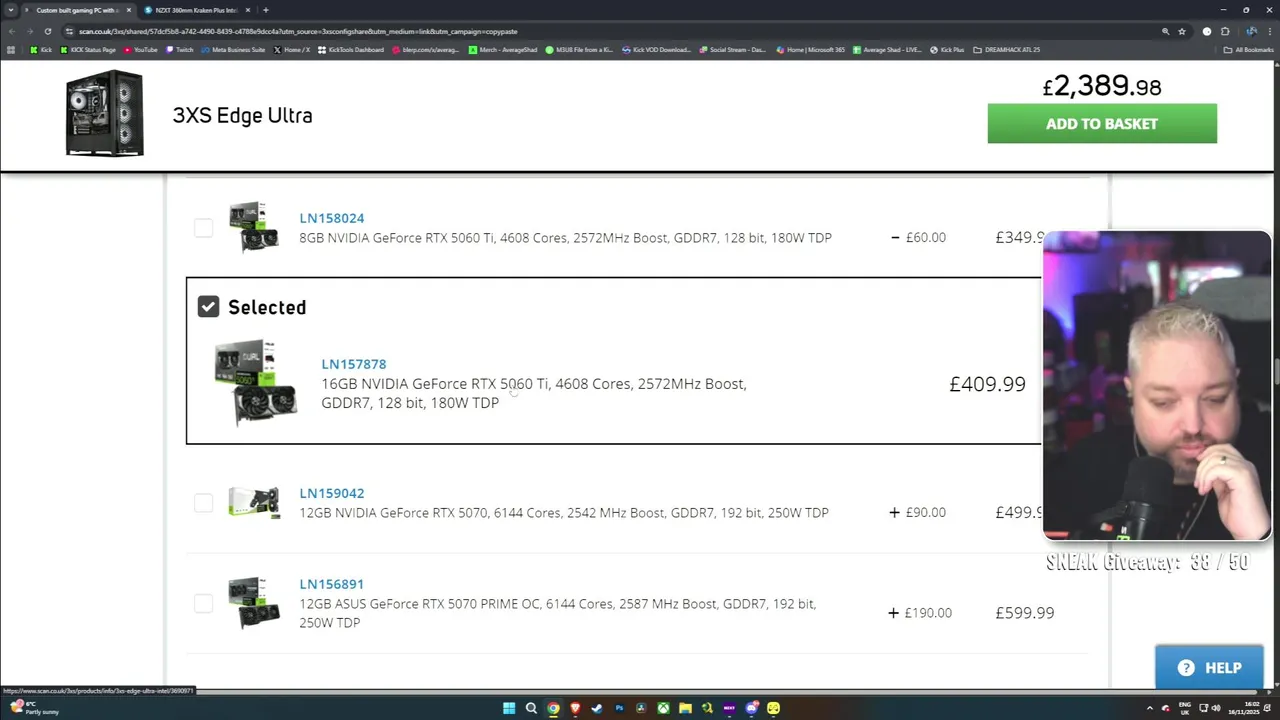Open the Xbox app in taskbar

(663, 708)
